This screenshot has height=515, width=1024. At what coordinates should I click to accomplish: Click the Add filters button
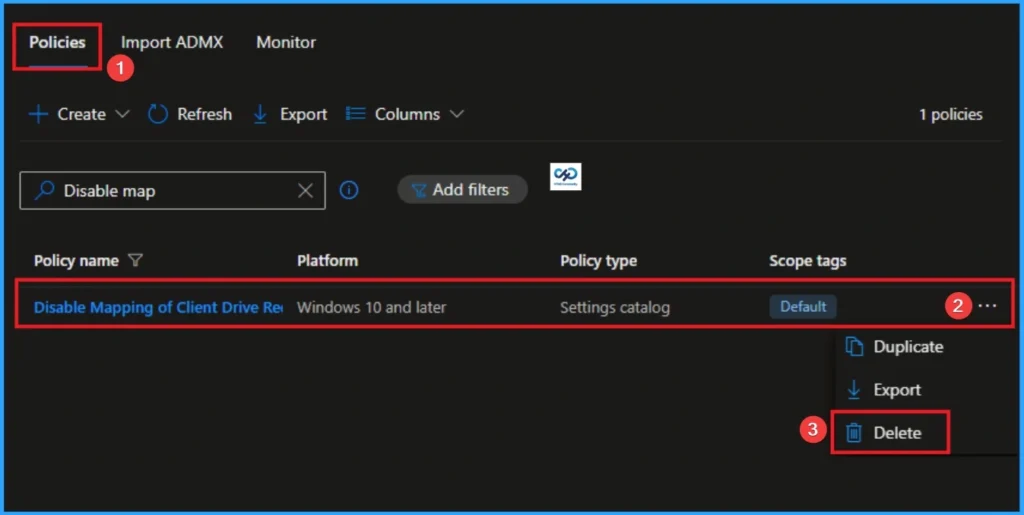click(462, 189)
